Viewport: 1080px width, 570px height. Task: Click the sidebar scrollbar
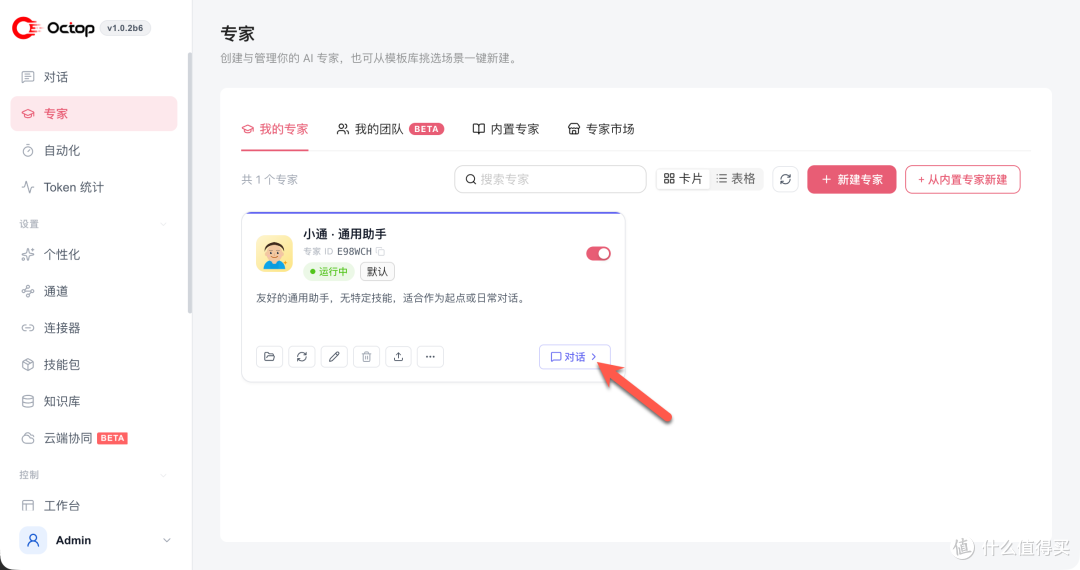[x=189, y=182]
